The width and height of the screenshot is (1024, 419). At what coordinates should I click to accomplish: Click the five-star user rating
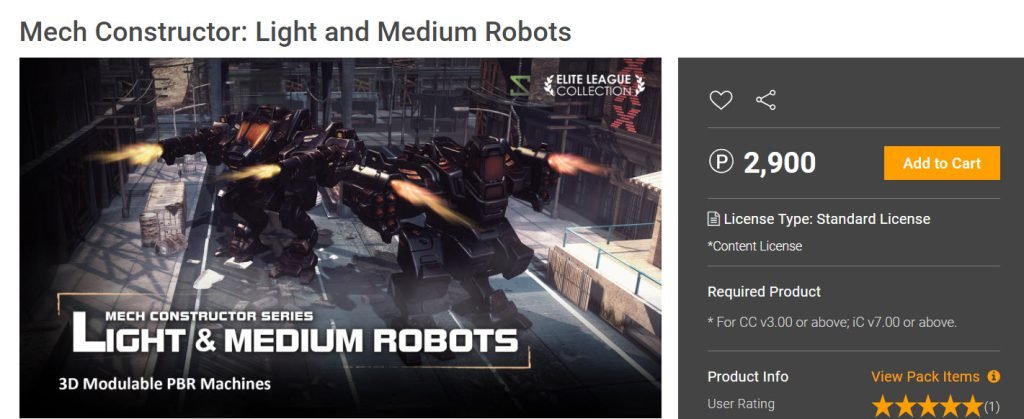tap(927, 406)
